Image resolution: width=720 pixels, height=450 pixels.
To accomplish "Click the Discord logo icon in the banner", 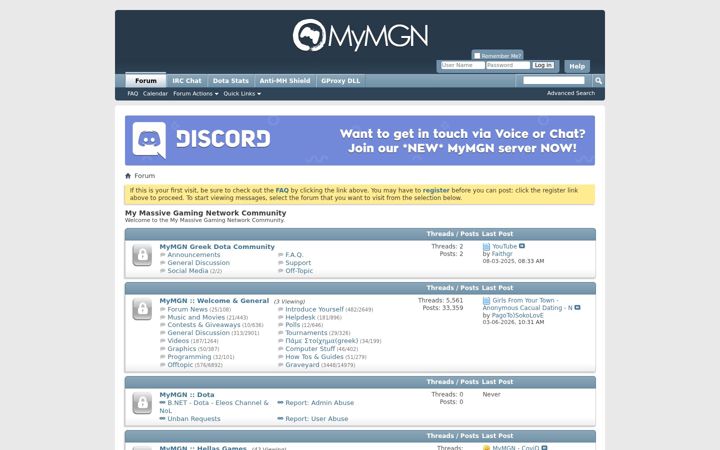I will (149, 140).
